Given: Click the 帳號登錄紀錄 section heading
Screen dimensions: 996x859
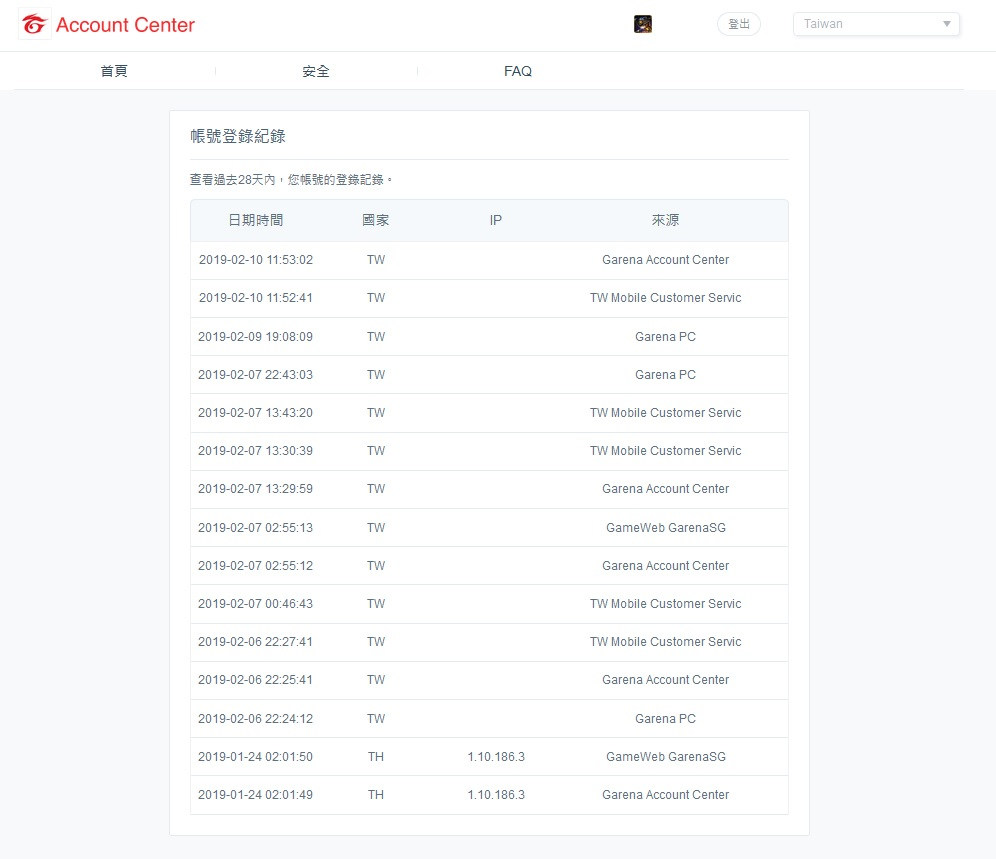Looking at the screenshot, I should point(238,136).
